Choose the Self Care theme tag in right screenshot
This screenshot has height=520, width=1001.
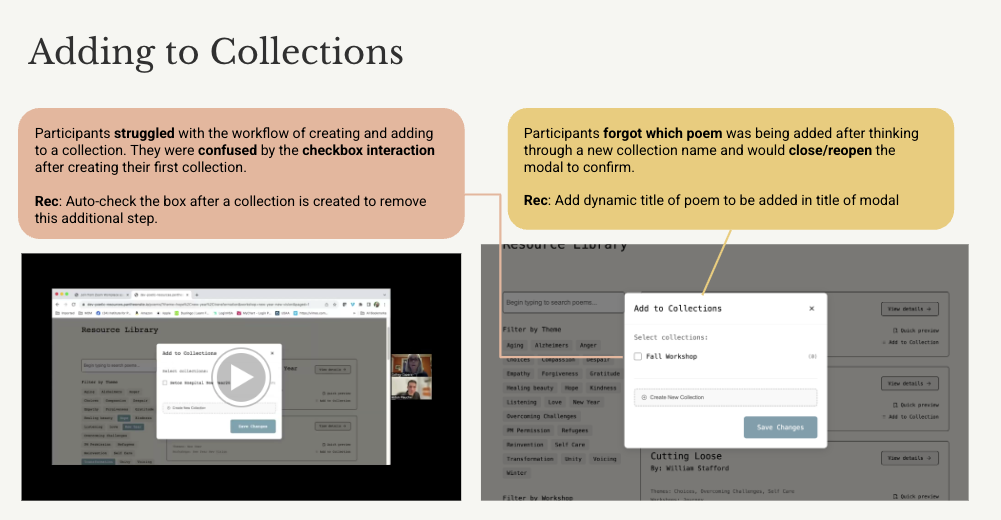(x=570, y=444)
